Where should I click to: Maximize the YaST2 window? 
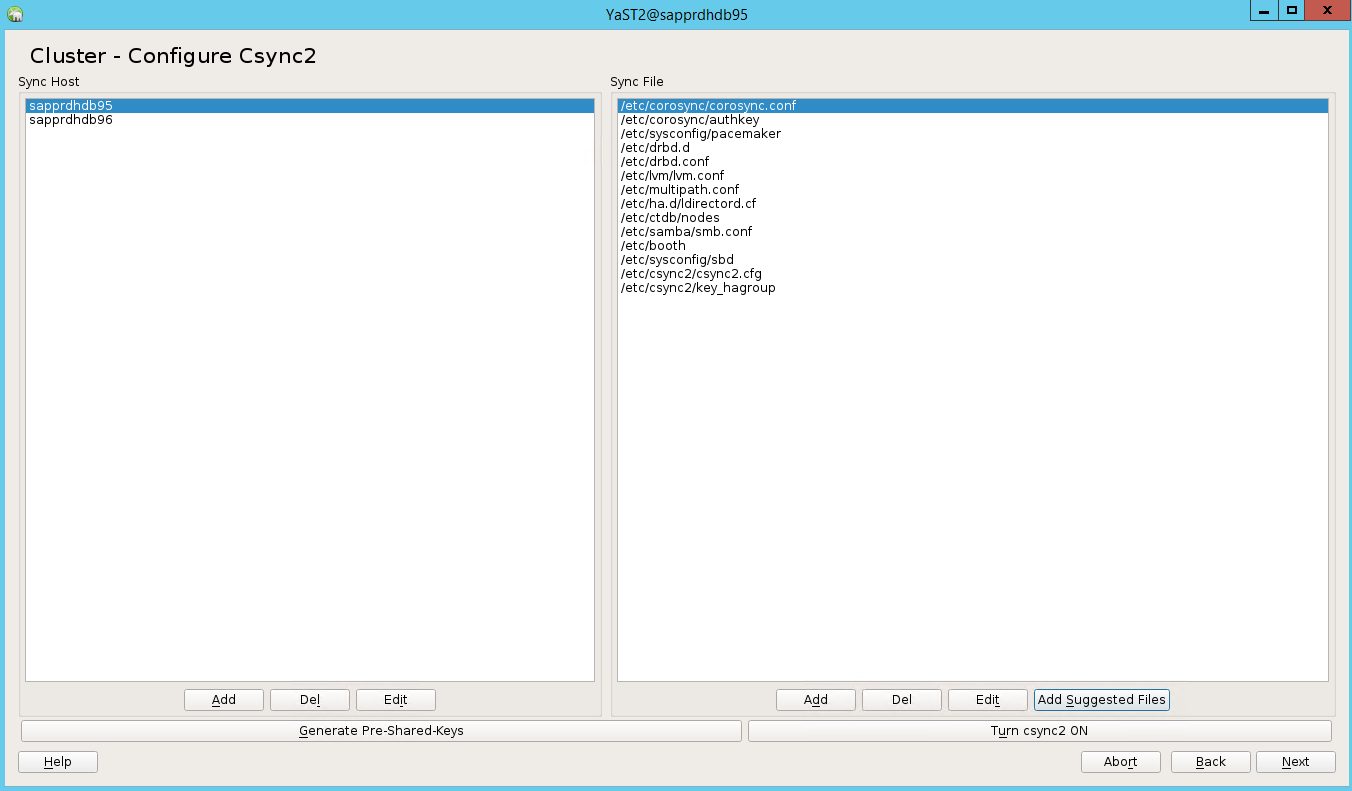point(1292,10)
